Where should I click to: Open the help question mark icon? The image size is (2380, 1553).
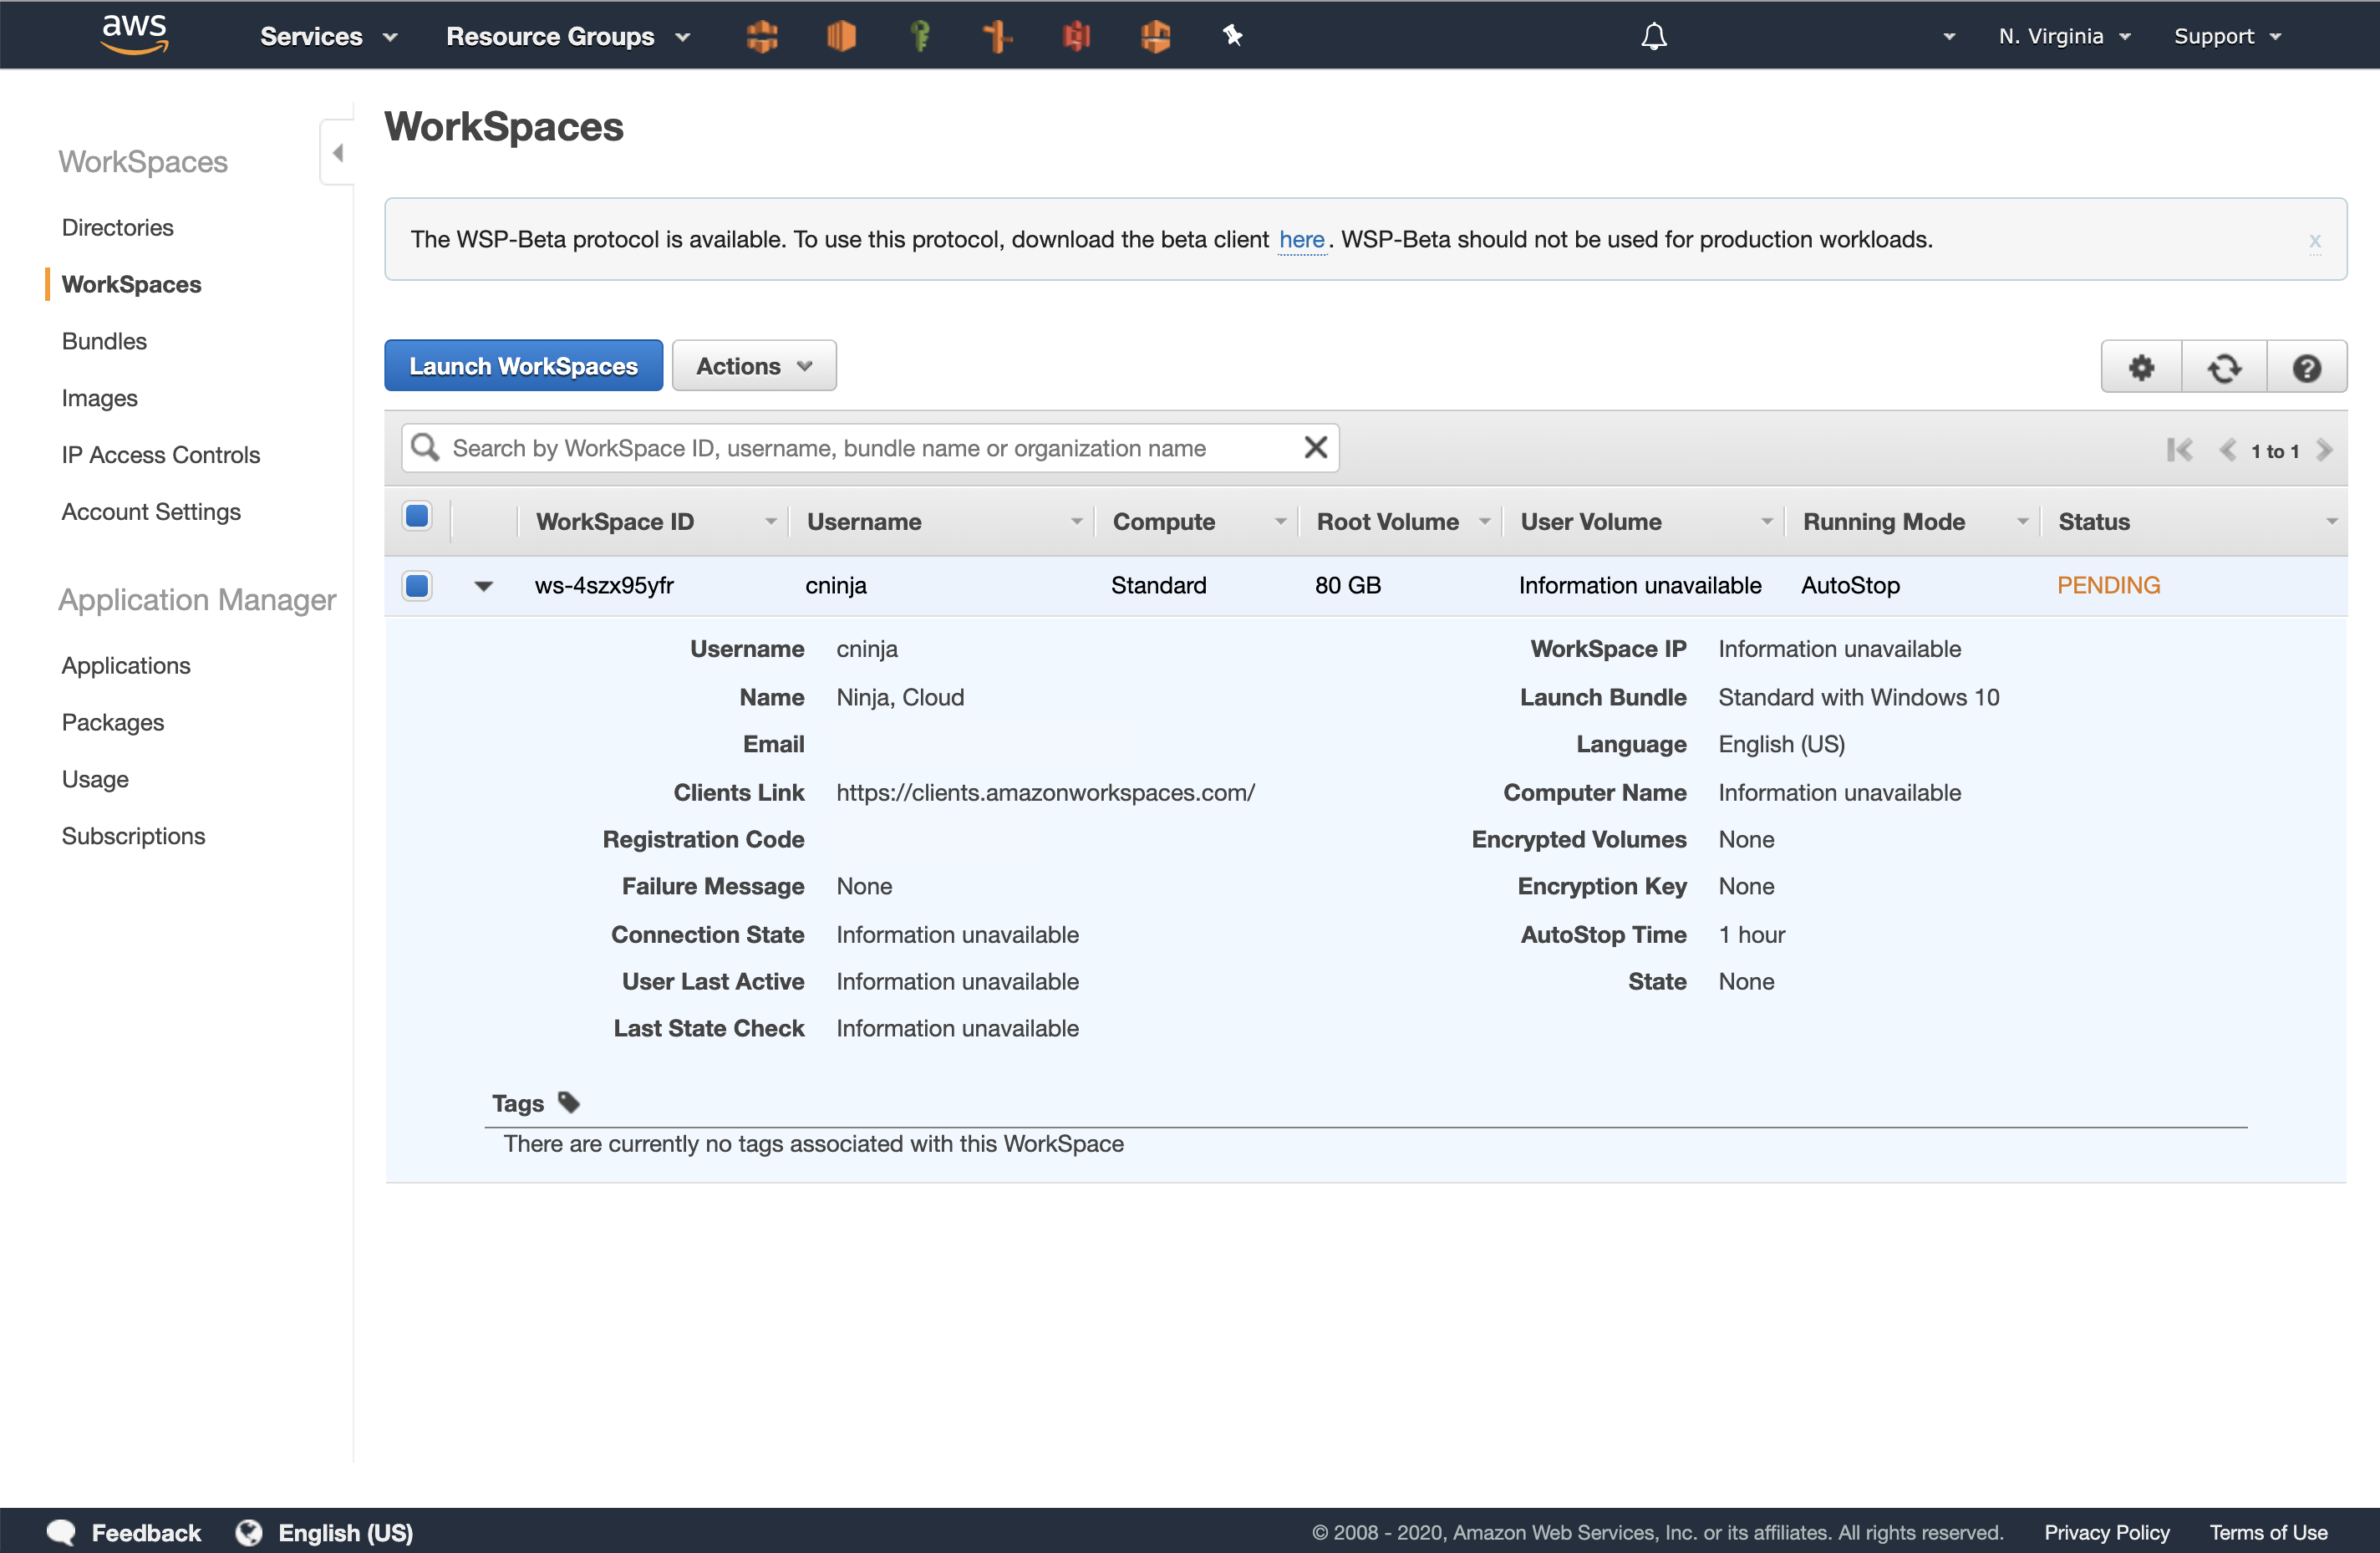tap(2306, 367)
